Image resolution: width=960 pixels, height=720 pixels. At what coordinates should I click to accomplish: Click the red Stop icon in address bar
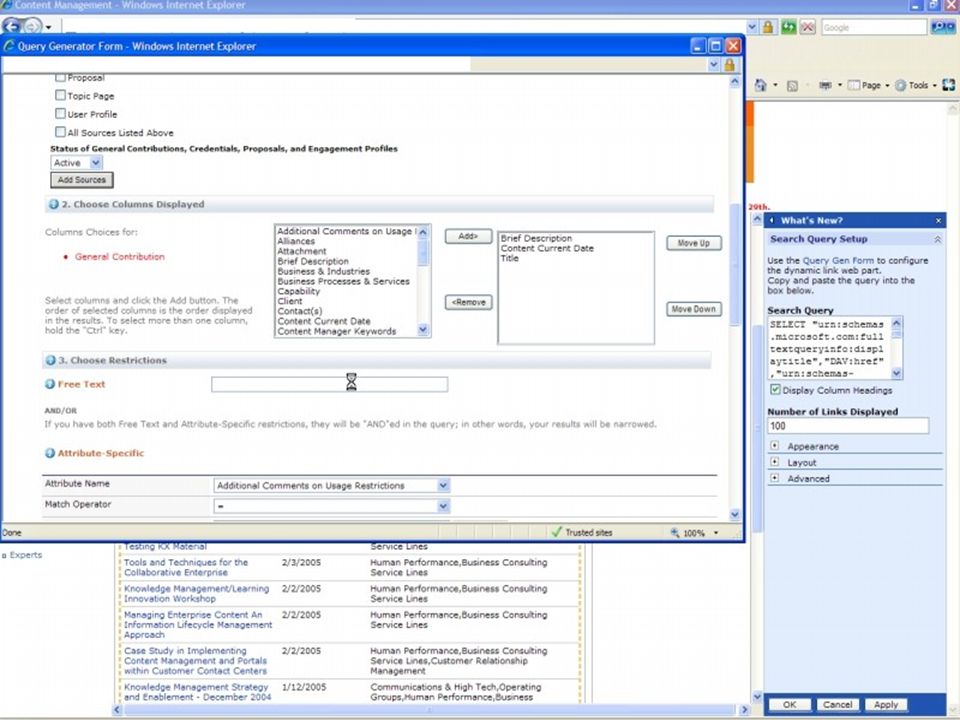(x=808, y=27)
